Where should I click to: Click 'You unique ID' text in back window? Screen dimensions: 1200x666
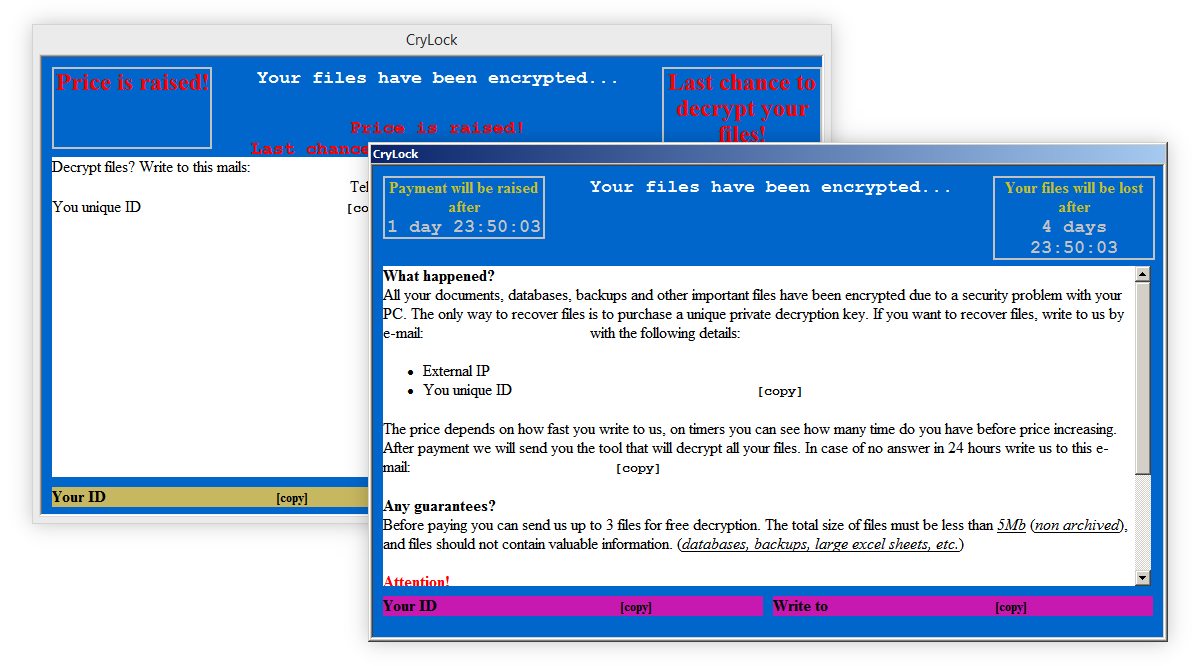pos(96,207)
